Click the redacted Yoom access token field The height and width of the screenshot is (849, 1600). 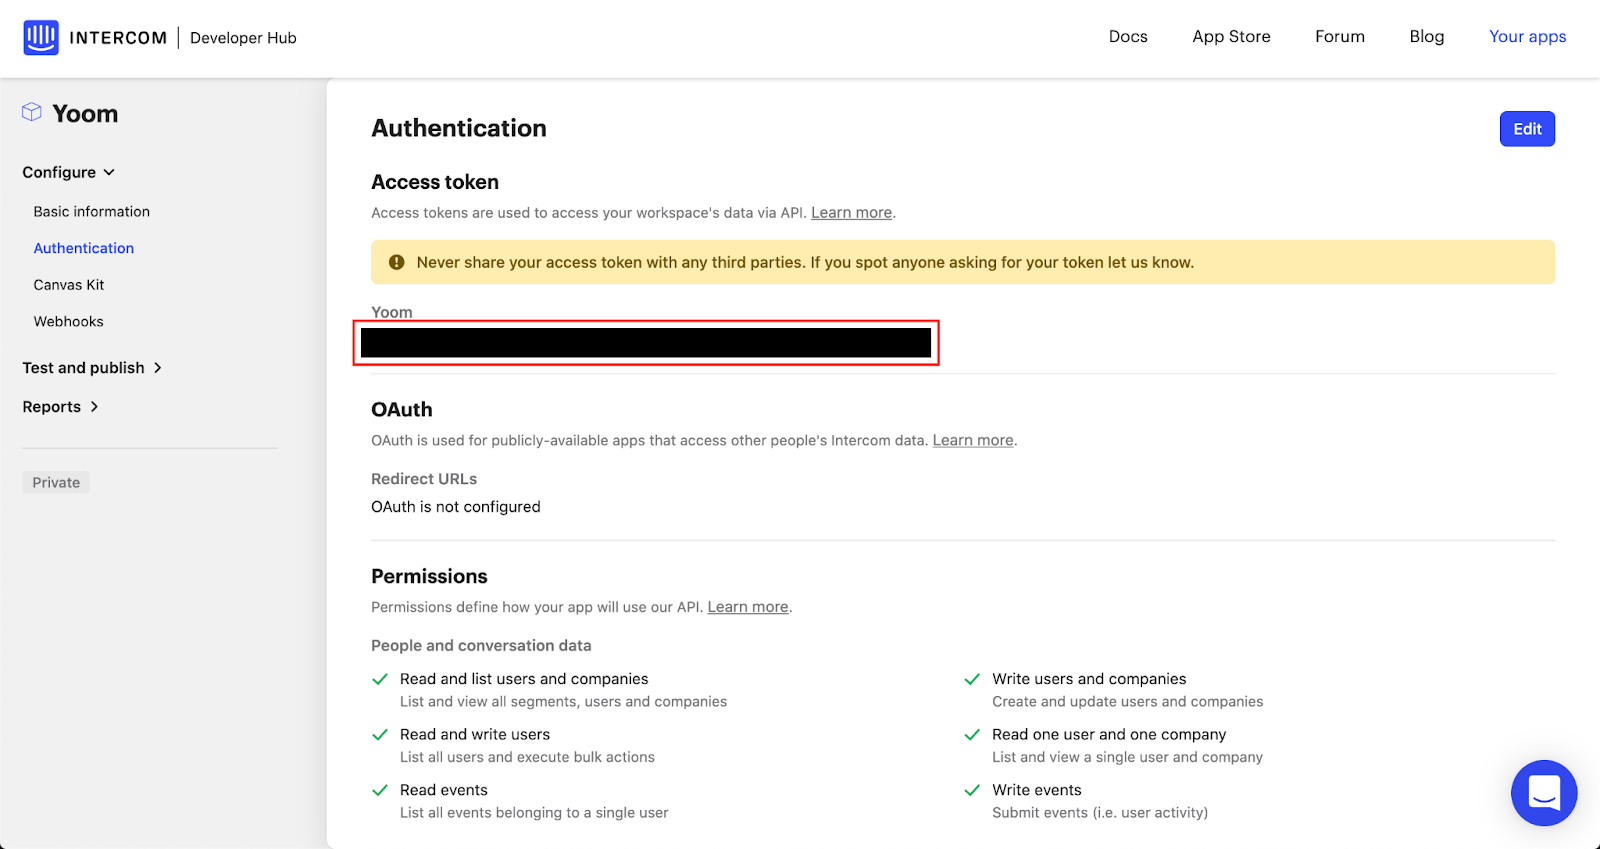(x=646, y=343)
